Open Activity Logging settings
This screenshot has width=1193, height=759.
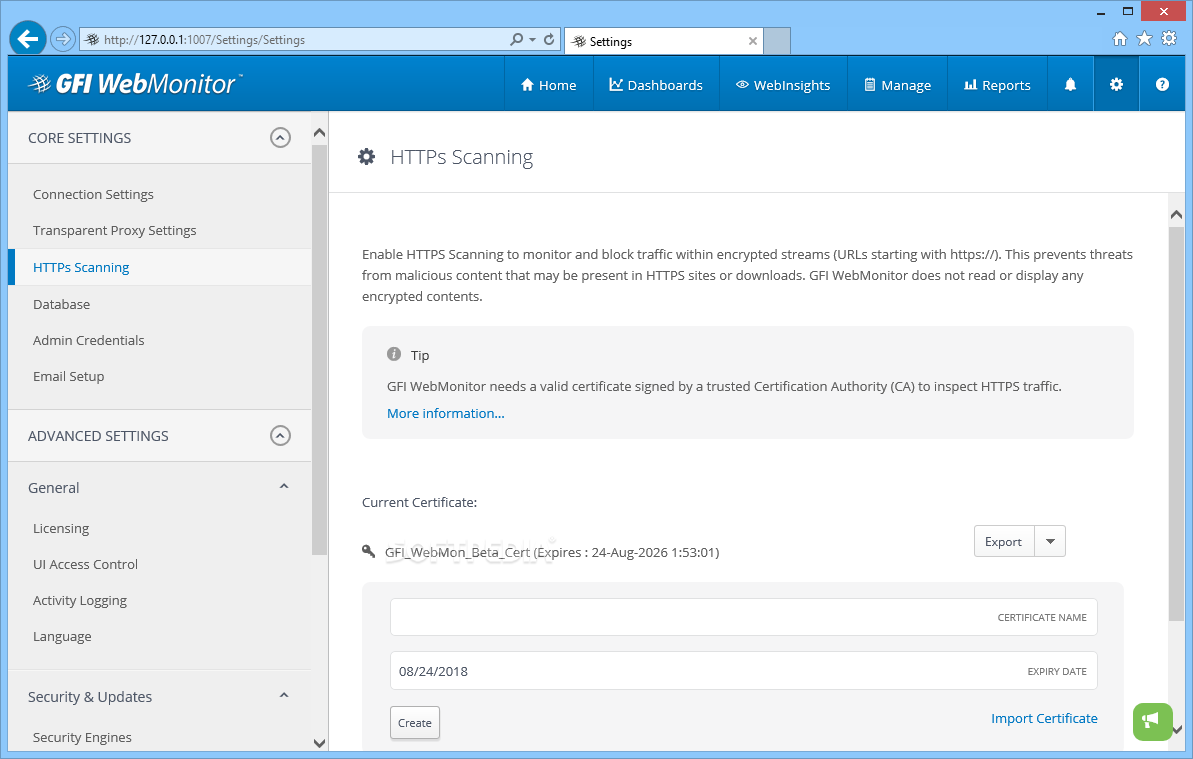click(x=80, y=600)
